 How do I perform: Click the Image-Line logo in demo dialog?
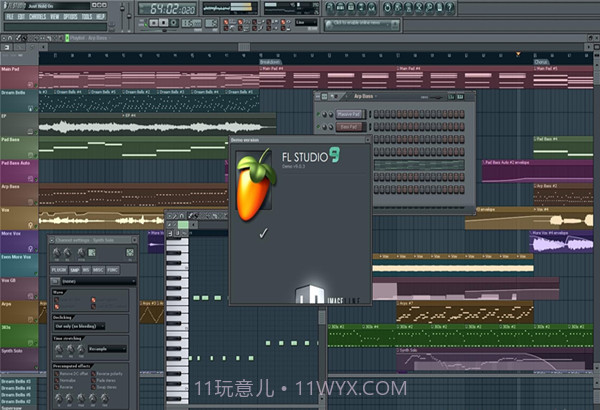tap(327, 296)
